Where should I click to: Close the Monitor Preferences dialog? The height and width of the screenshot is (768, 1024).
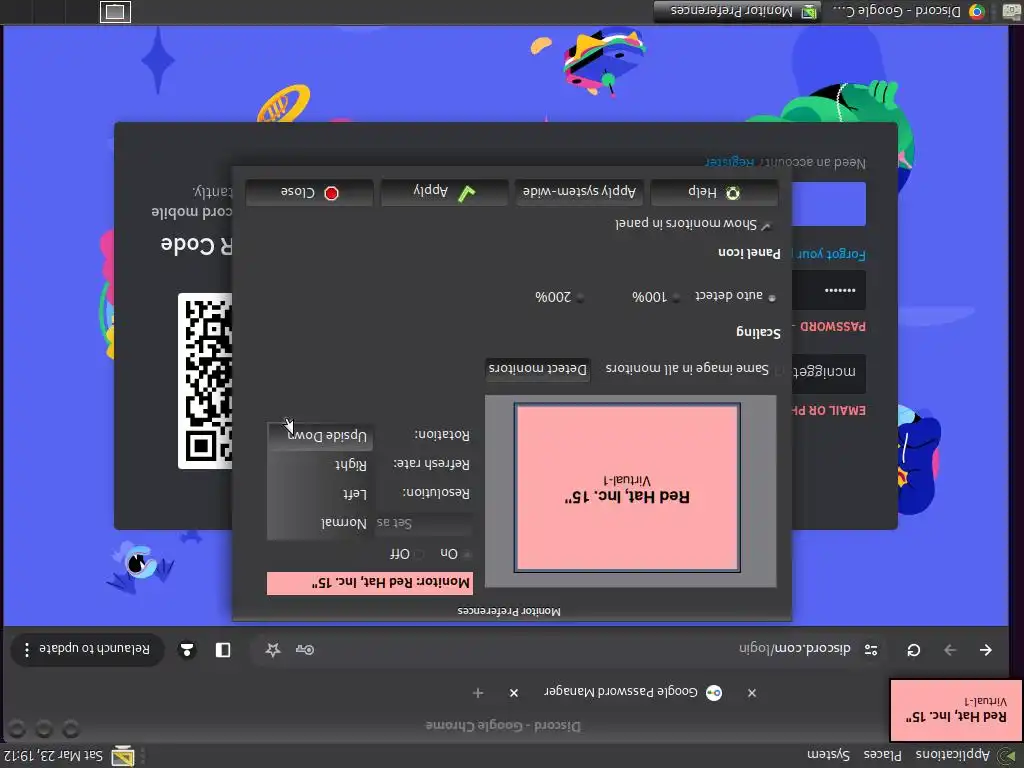pos(310,193)
